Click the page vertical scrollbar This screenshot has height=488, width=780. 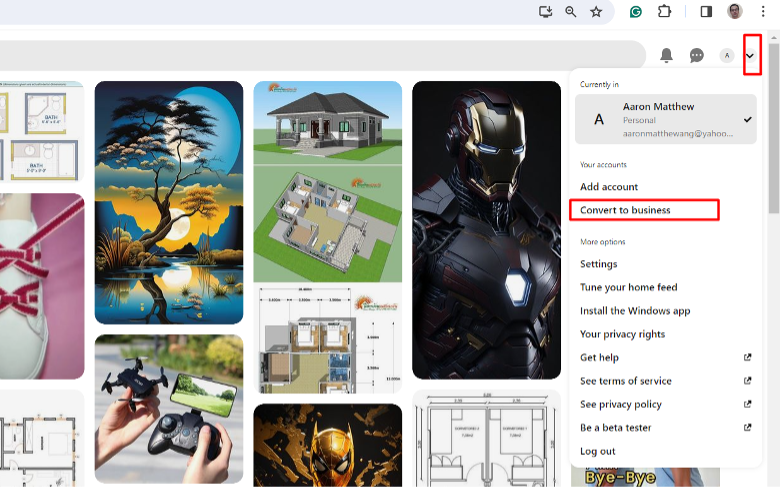pyautogui.click(x=774, y=128)
